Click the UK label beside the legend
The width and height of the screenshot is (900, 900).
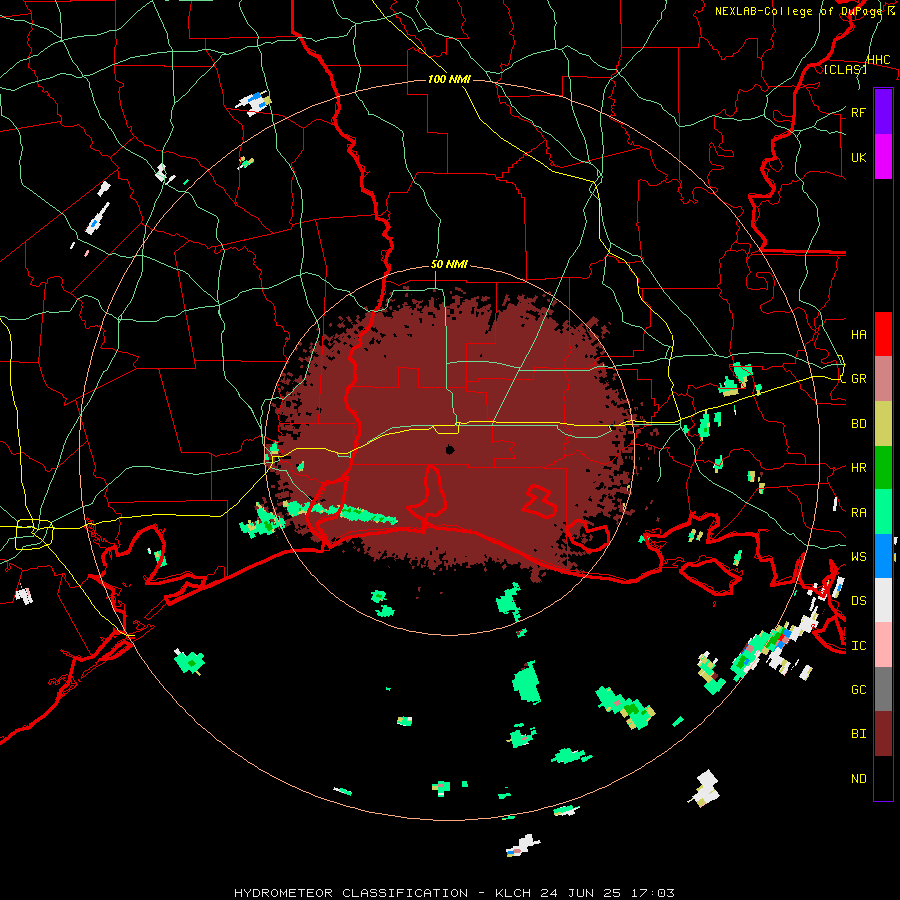point(858,157)
